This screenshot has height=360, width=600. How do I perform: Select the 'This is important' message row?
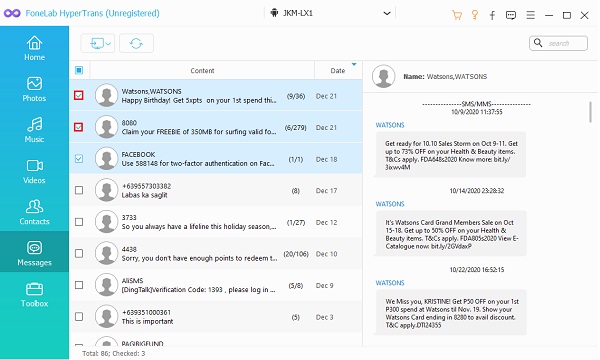[x=216, y=316]
